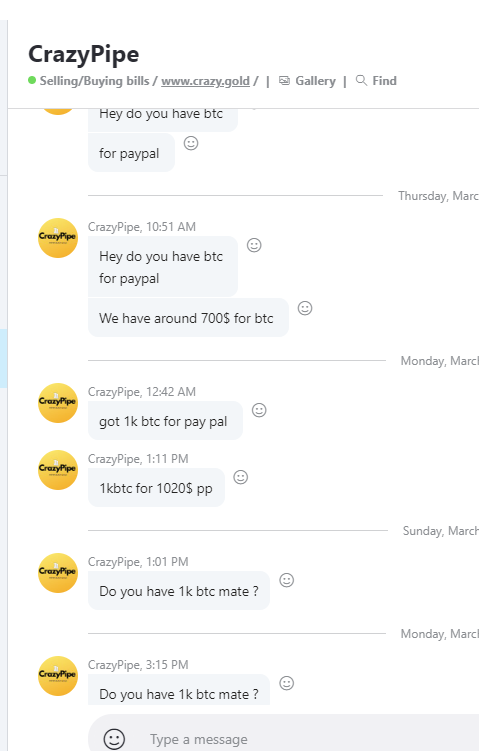The height and width of the screenshot is (751, 479).
Task: React to the 'for paypal' message
Action: click(x=191, y=143)
